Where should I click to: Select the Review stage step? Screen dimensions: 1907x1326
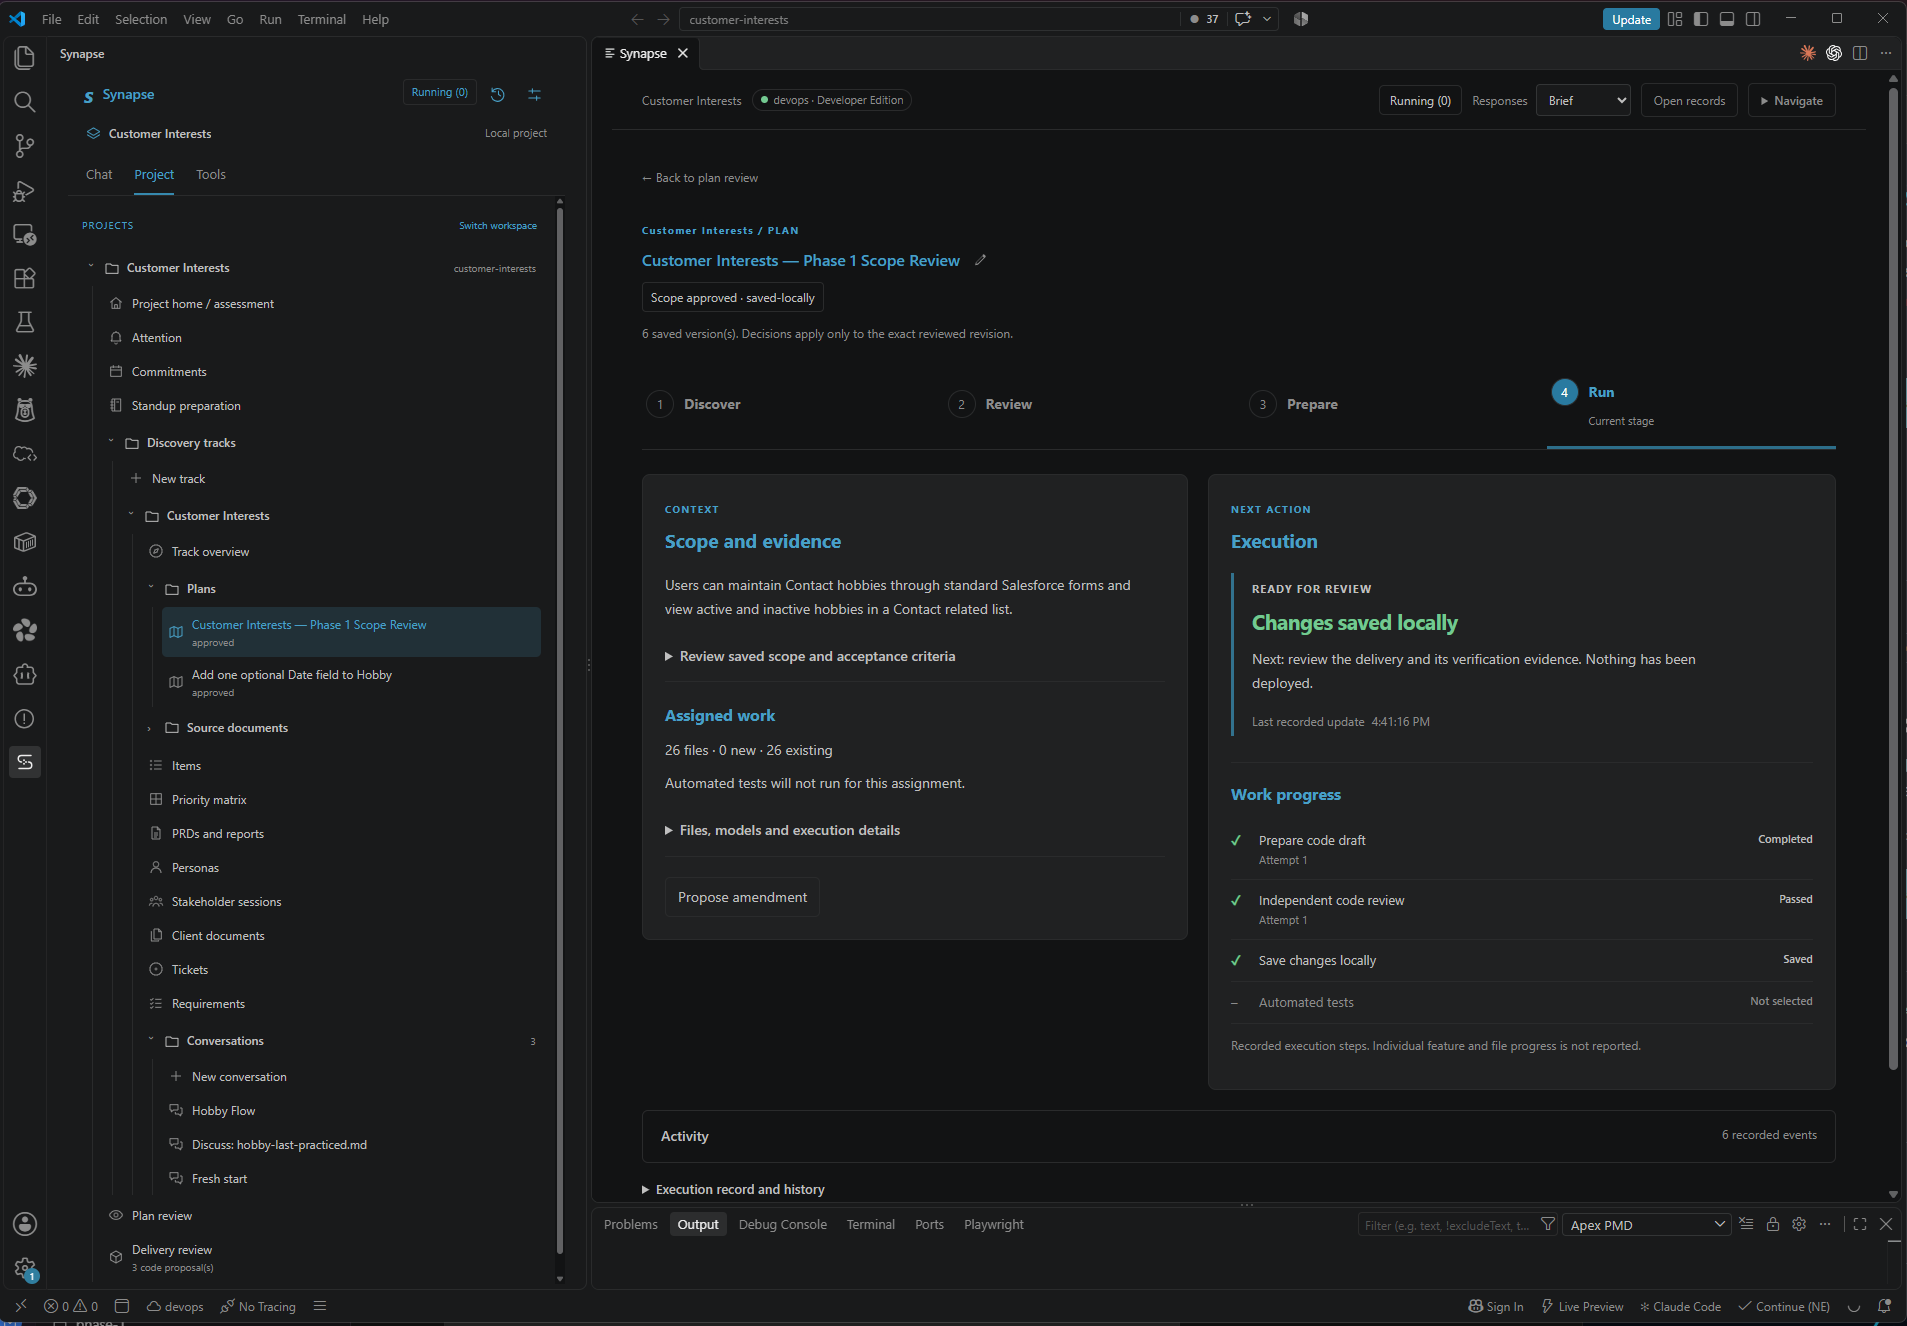point(991,404)
